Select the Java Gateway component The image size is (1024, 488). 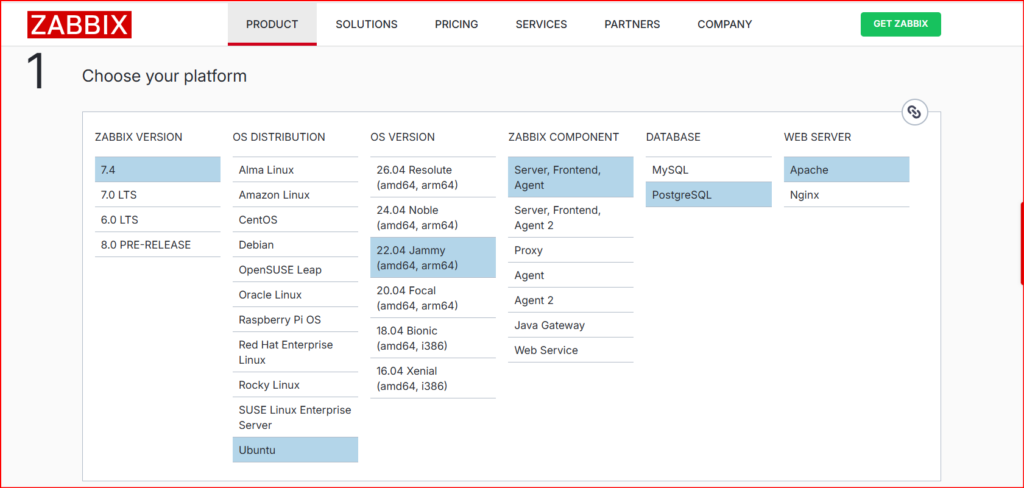pos(571,325)
